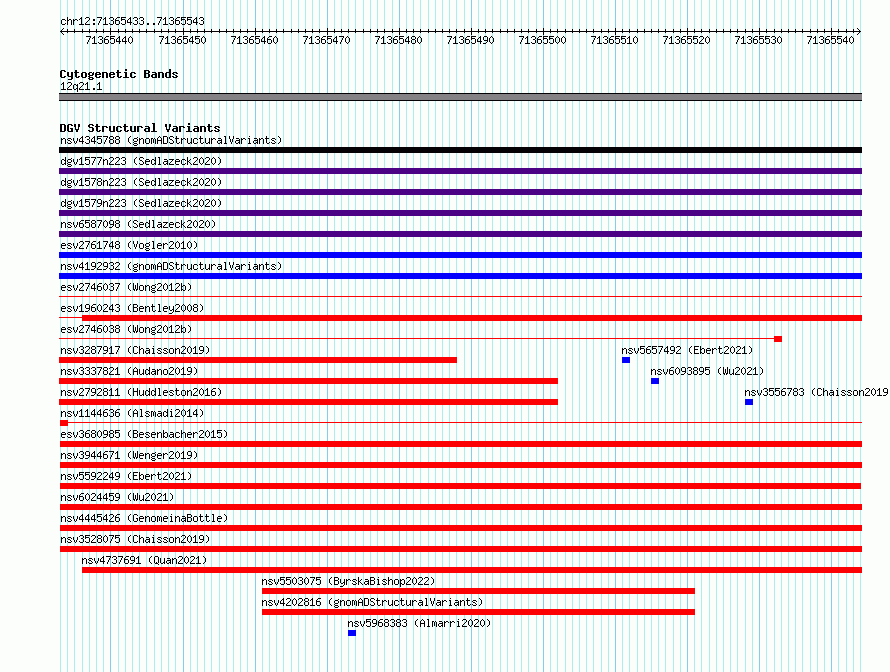Select the red bar under nsv4737691
Image resolution: width=890 pixels, height=672 pixels.
point(472,570)
